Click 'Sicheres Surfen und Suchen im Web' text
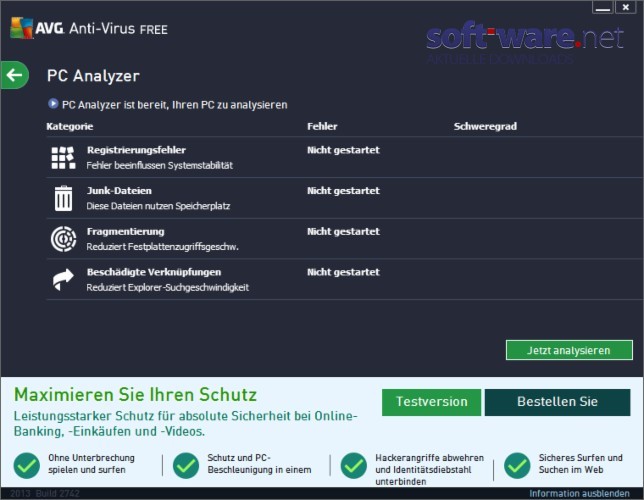 pyautogui.click(x=581, y=464)
